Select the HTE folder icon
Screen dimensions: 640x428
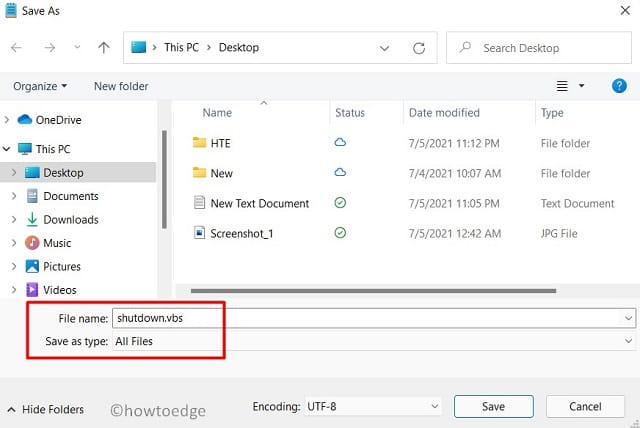click(x=198, y=143)
